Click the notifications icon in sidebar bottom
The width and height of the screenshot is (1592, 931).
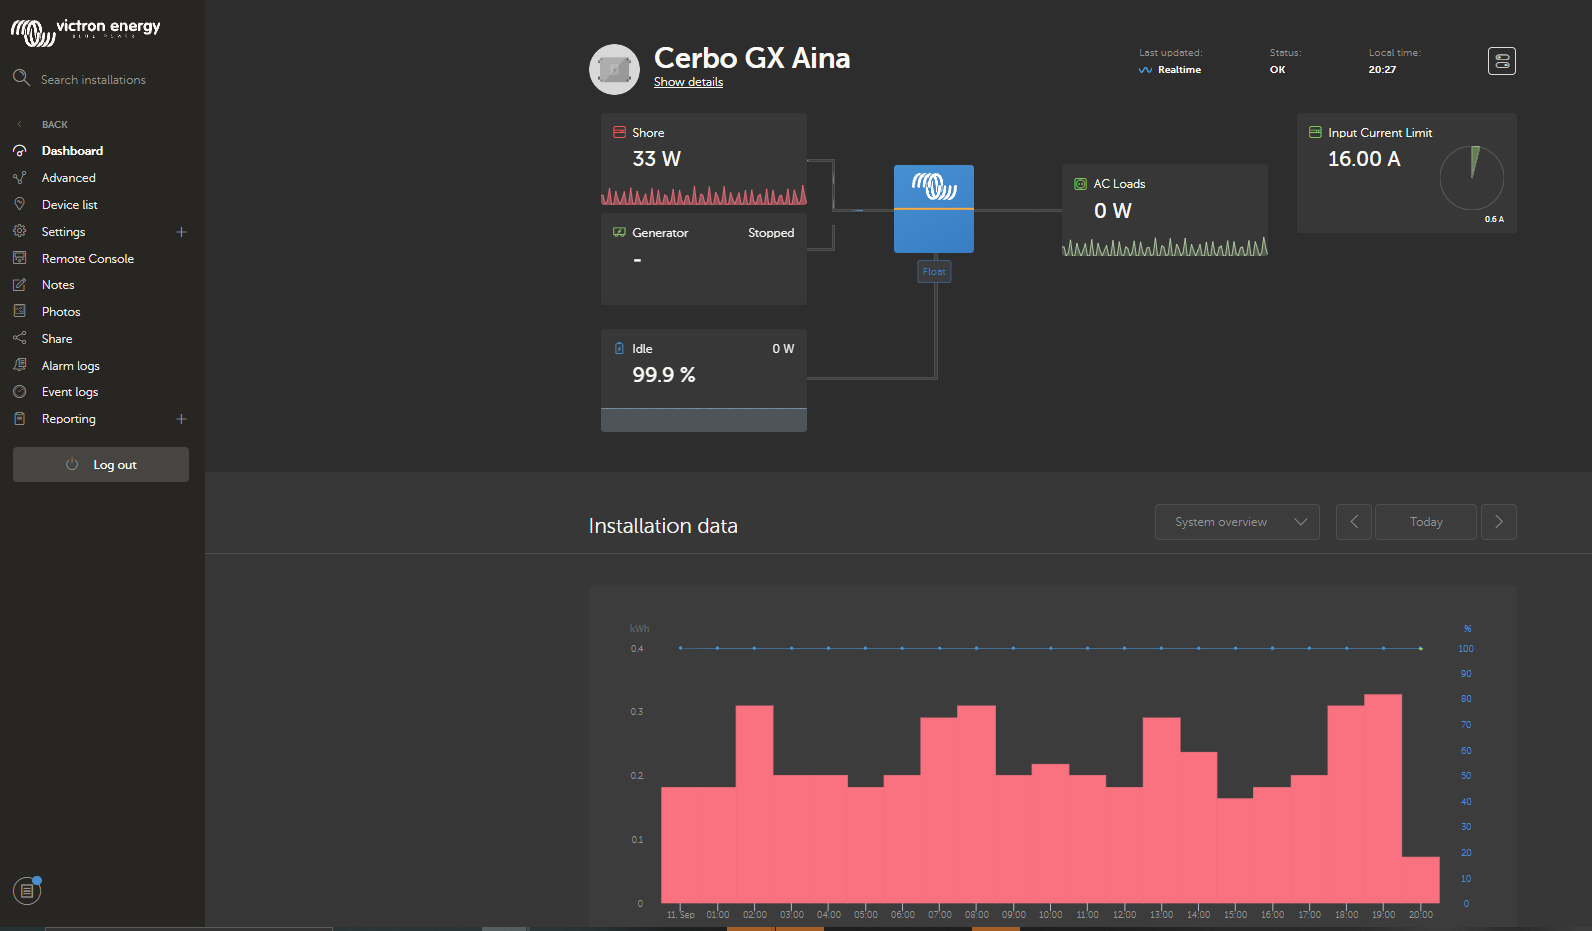27,890
